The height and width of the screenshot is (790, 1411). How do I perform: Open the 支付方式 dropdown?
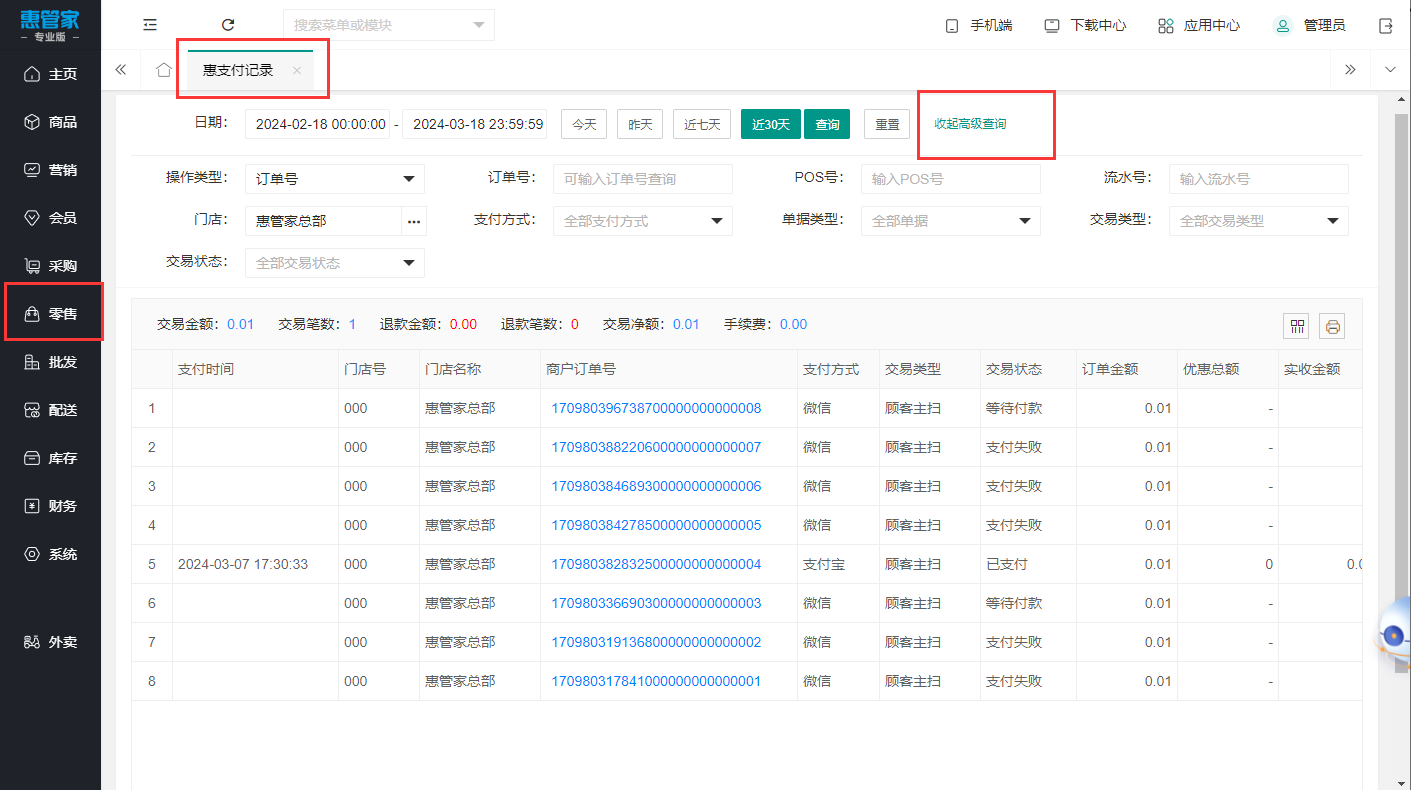pyautogui.click(x=643, y=221)
